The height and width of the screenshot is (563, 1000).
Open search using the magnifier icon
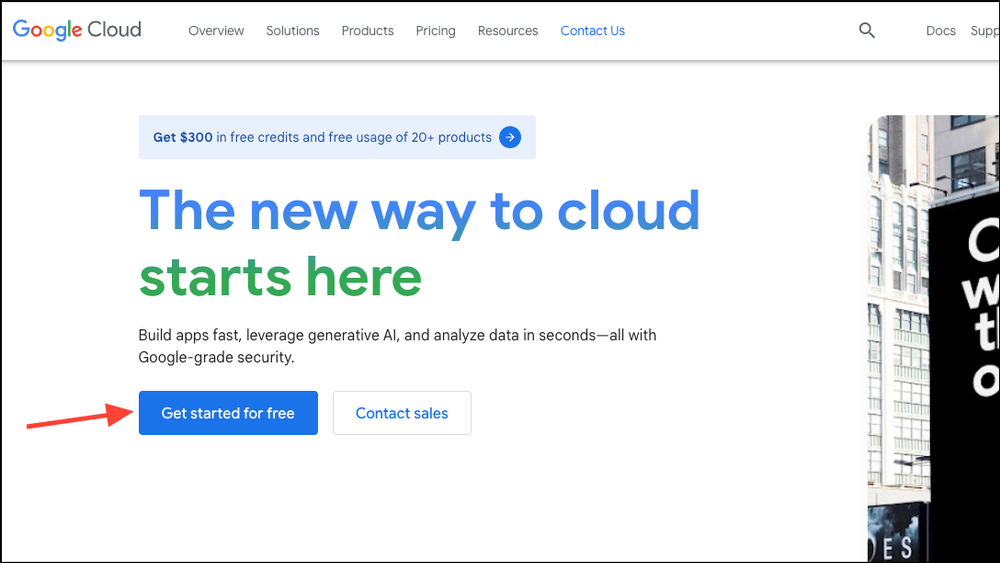[867, 31]
